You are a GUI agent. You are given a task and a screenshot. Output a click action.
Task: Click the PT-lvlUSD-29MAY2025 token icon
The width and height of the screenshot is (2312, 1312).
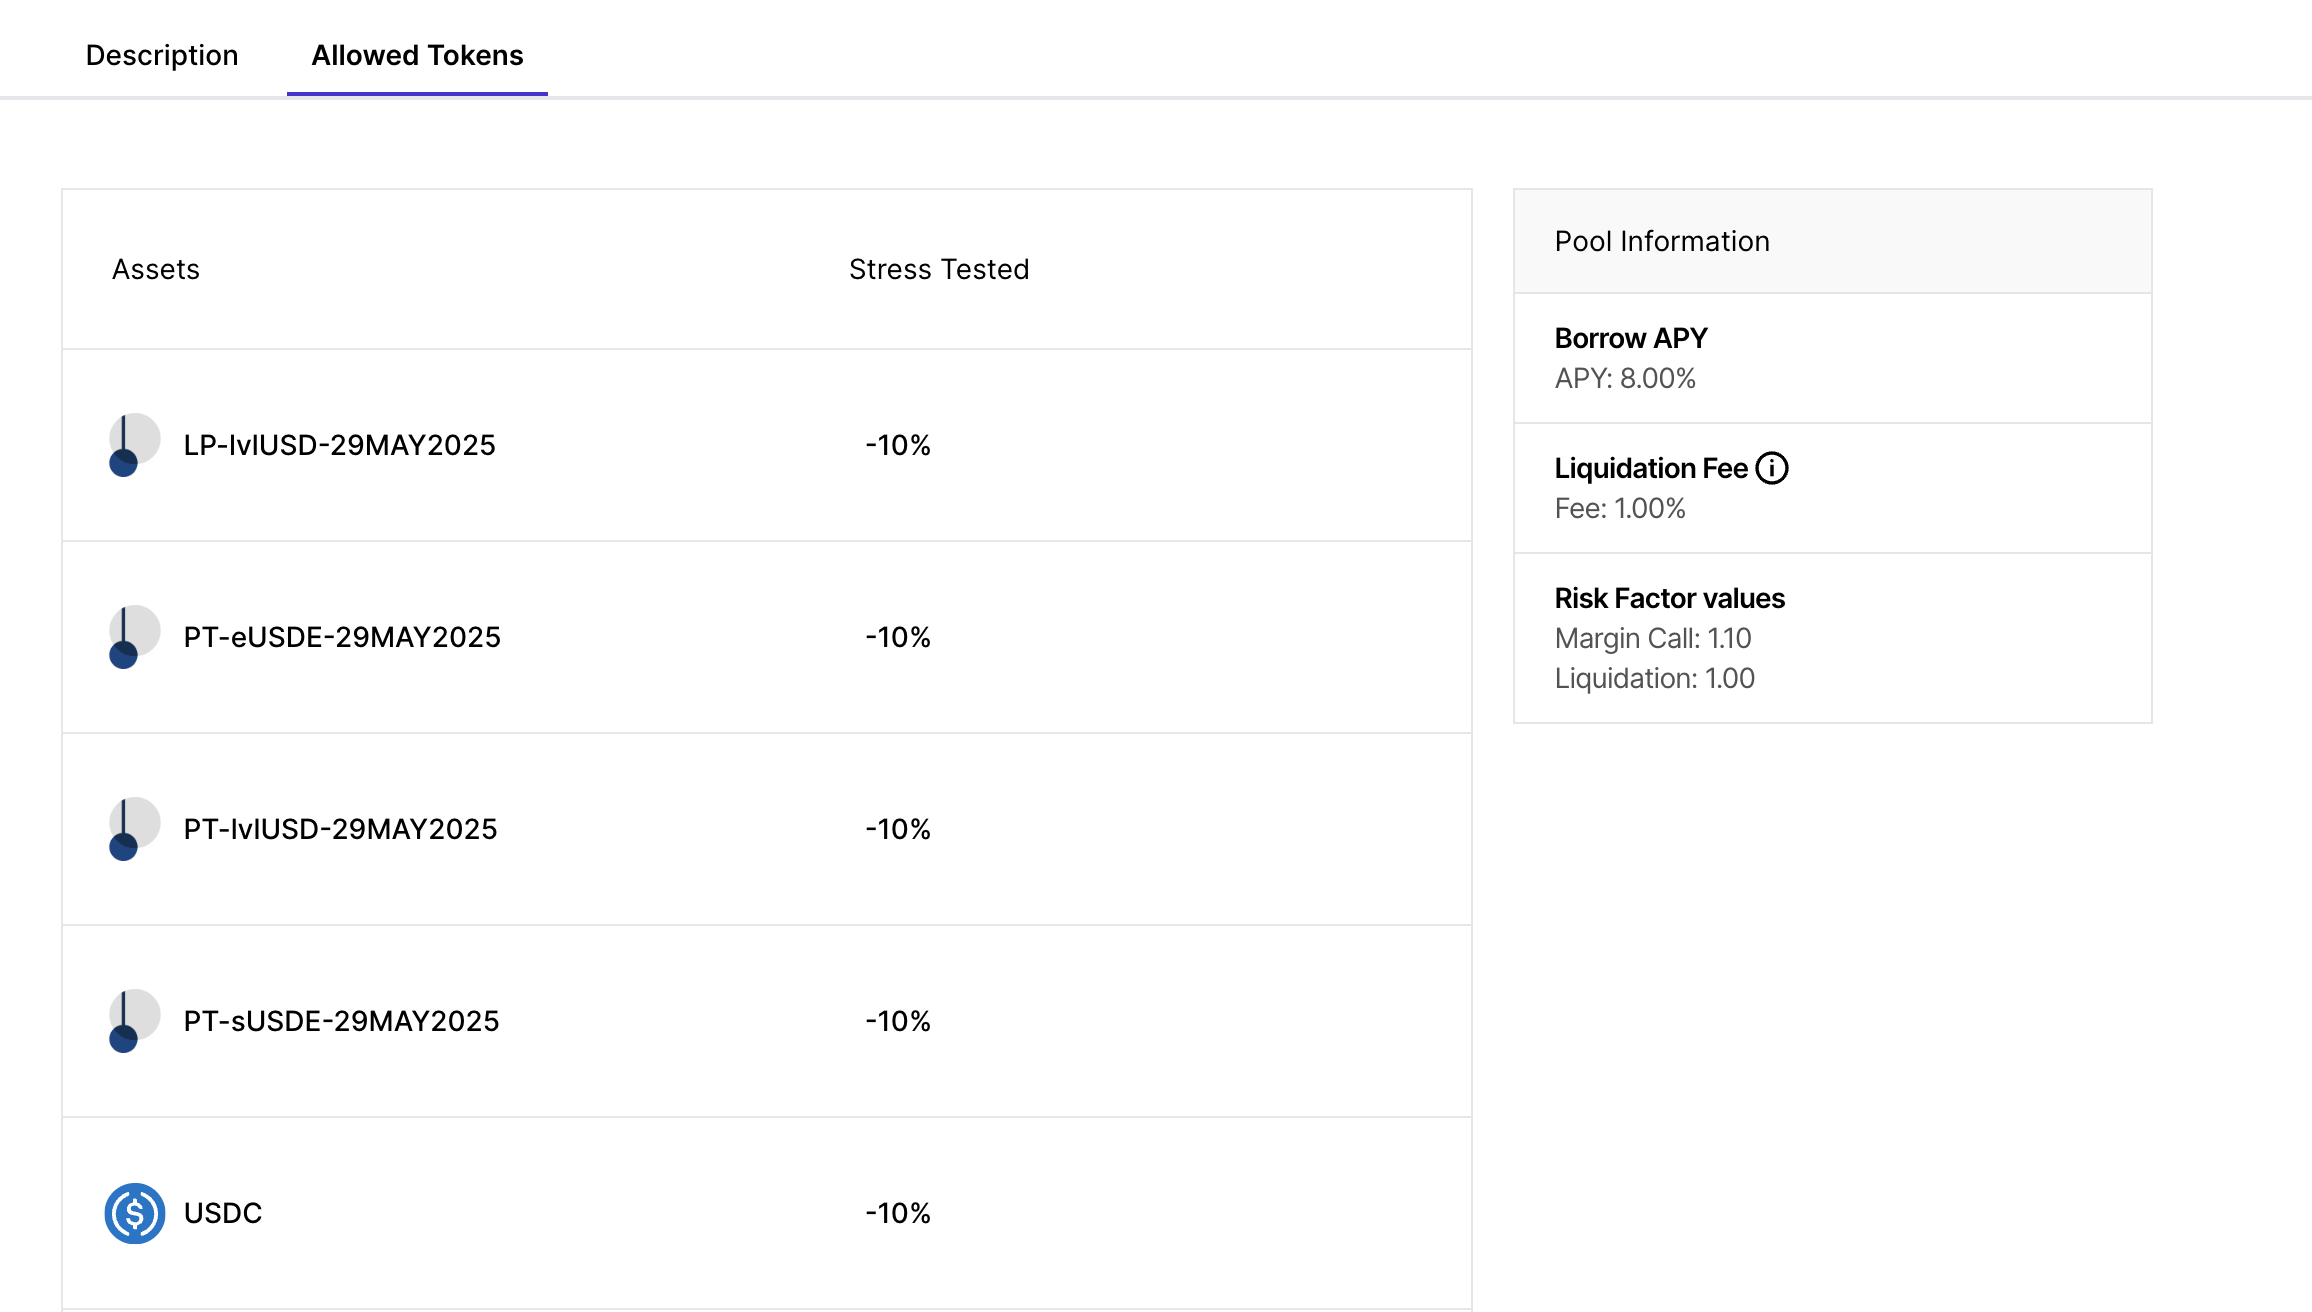(134, 829)
